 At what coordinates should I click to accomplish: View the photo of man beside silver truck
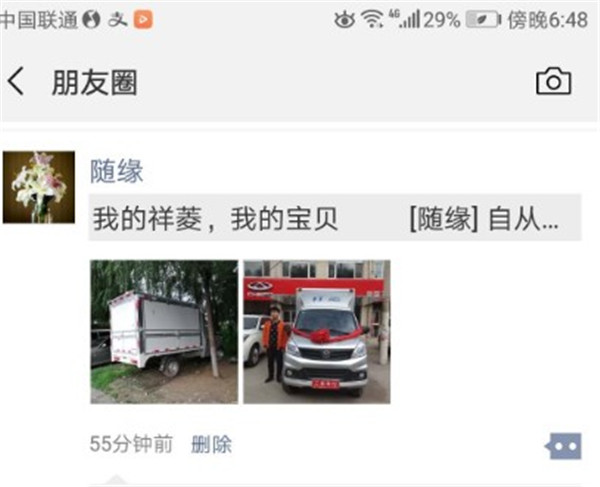[x=317, y=332]
